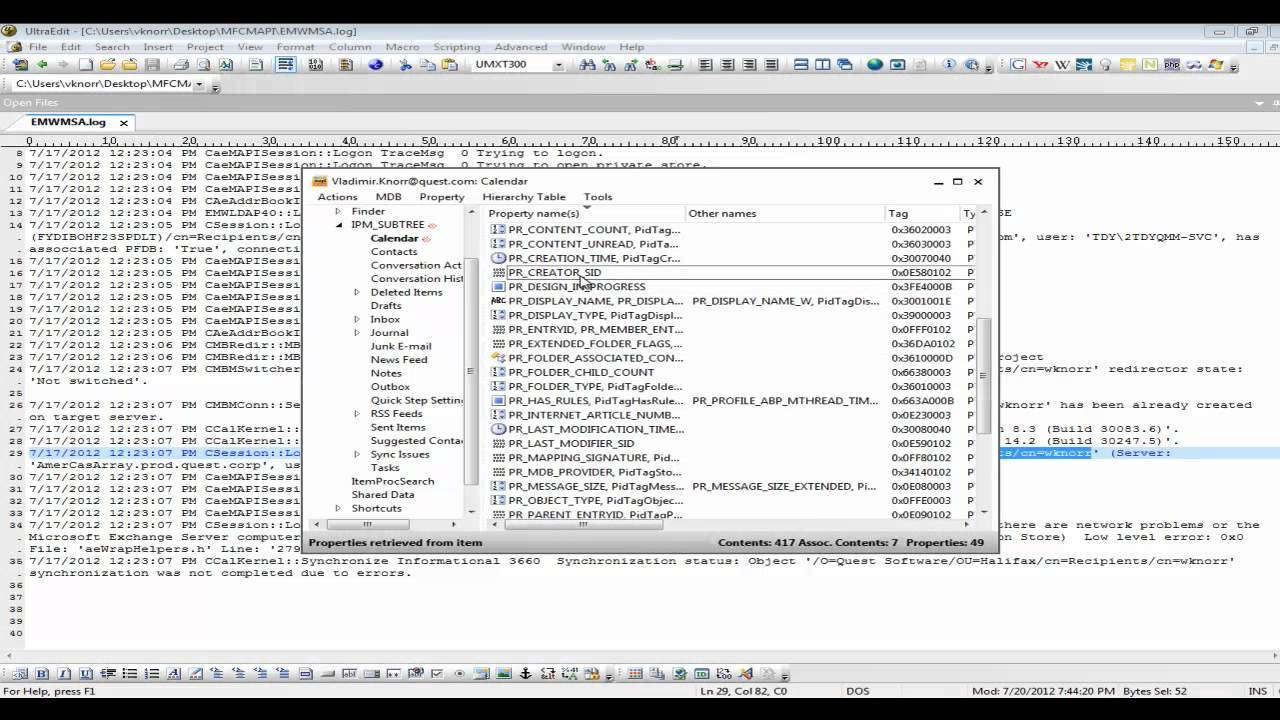Open the Advanced menu
The image size is (1280, 720).
tap(520, 47)
